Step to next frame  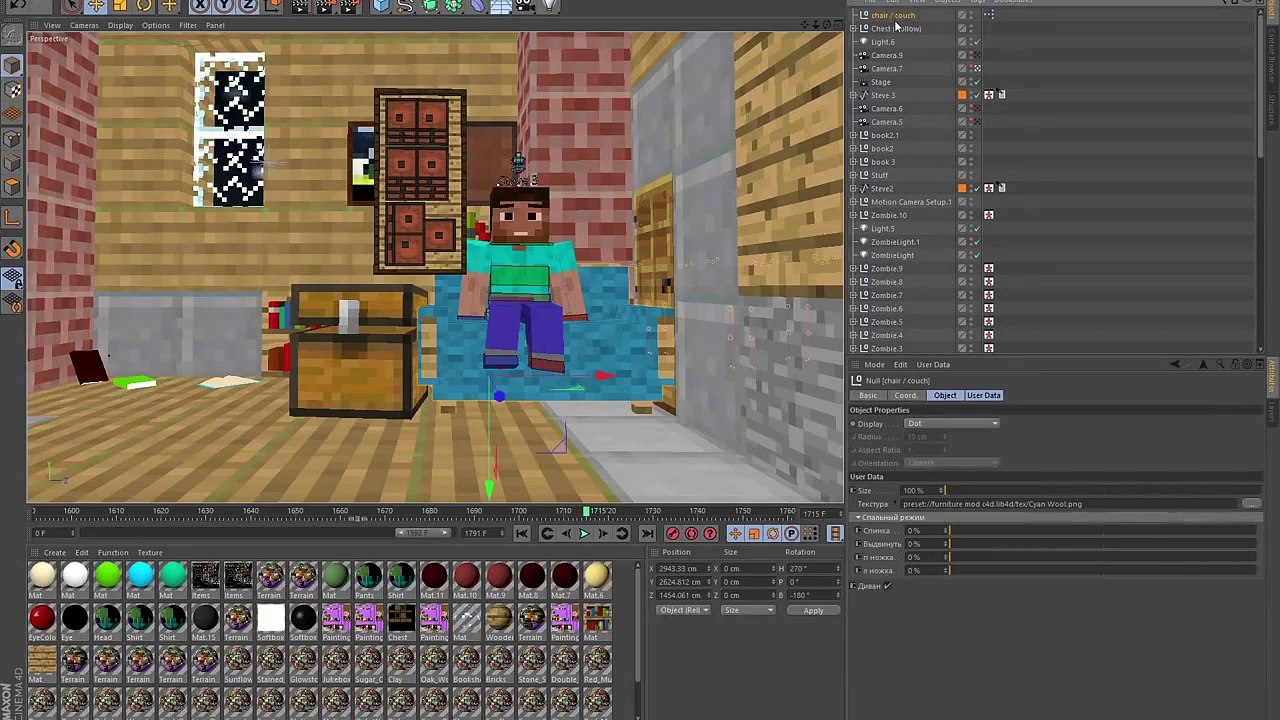point(602,534)
